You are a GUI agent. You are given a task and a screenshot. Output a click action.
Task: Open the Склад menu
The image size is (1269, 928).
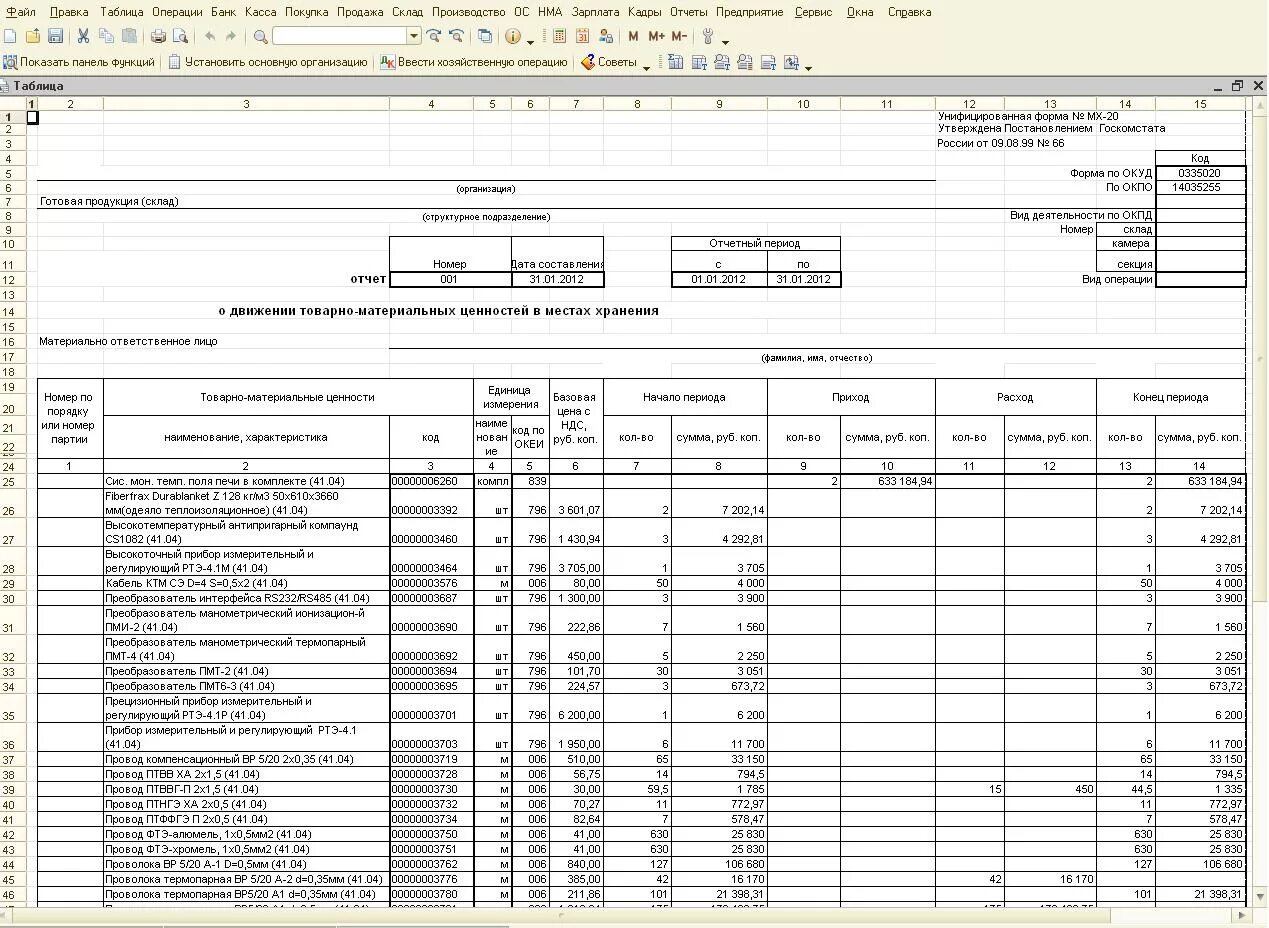tap(408, 12)
